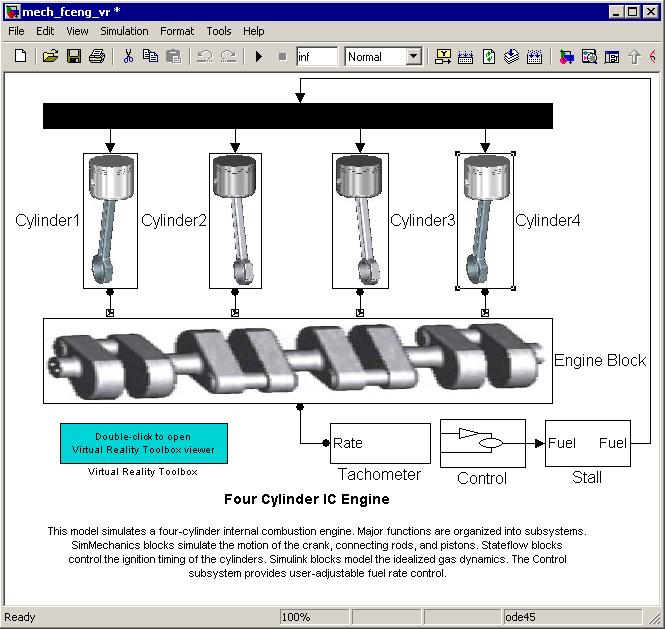665x629 pixels.
Task: Copy the selected block
Action: 150,56
